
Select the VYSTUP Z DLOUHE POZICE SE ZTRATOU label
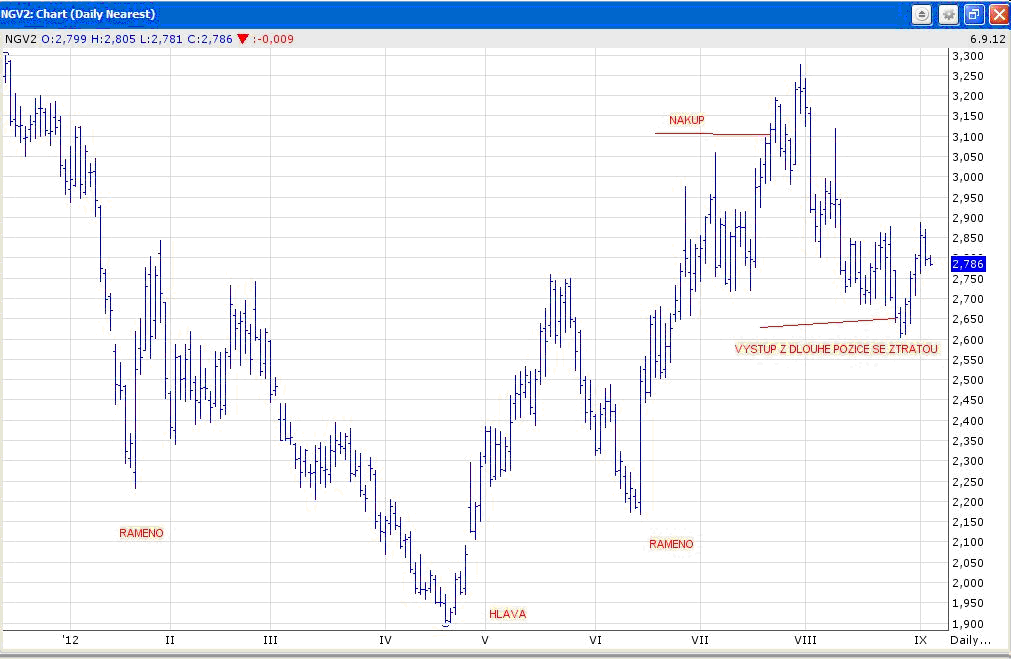coord(836,349)
